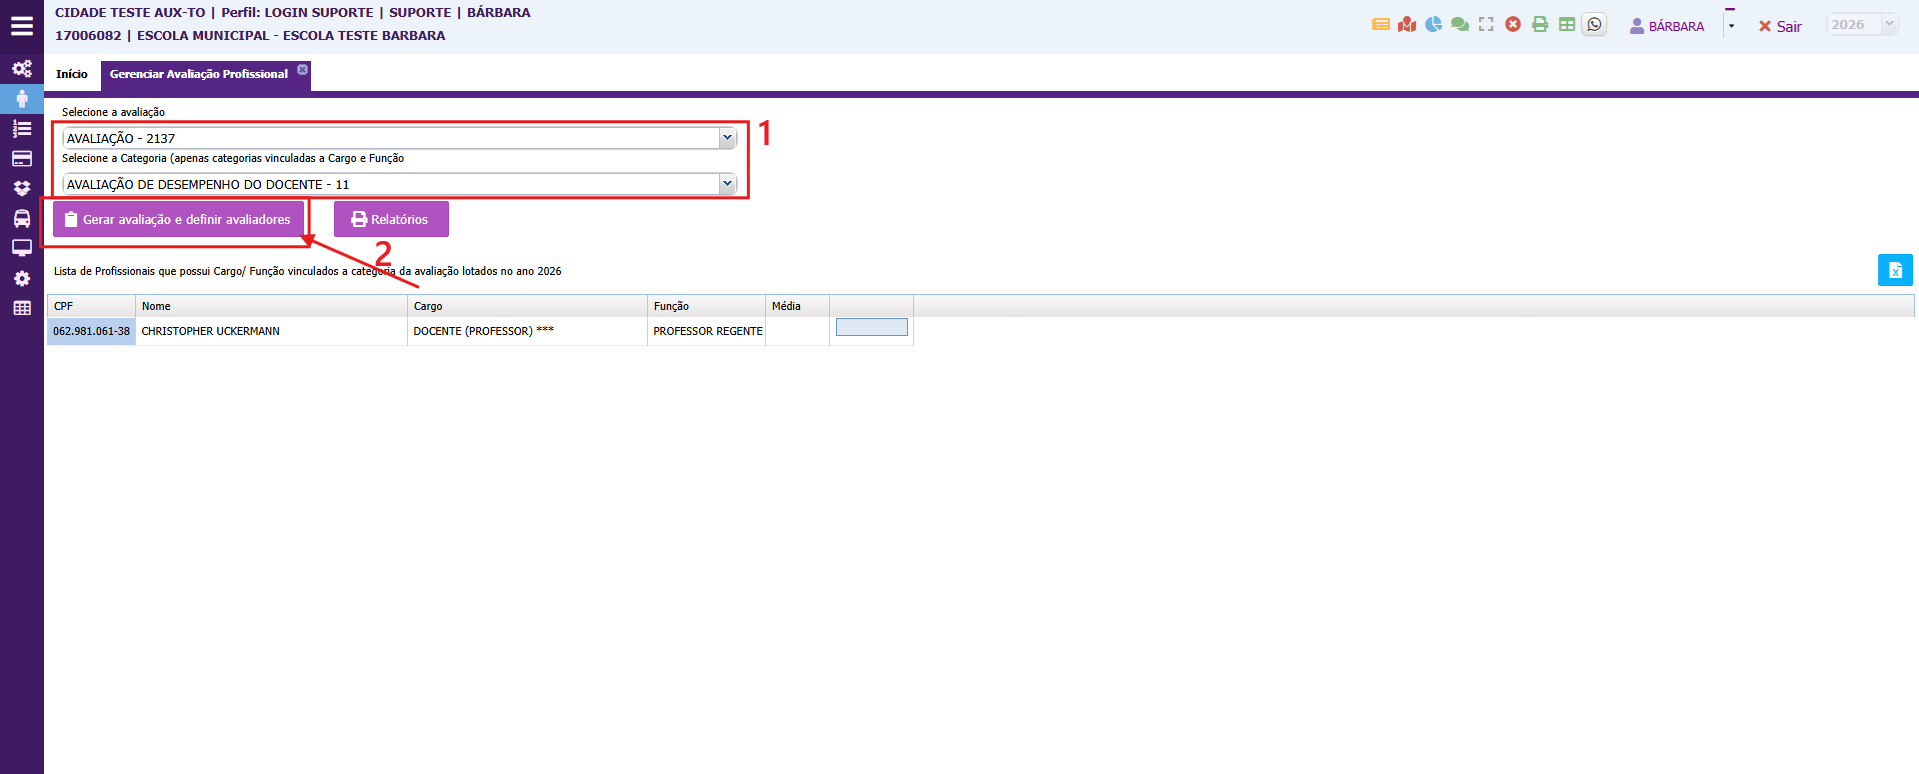
Task: Click the progress bar in CHRISTOPHER UCKERMANN row
Action: coord(871,328)
